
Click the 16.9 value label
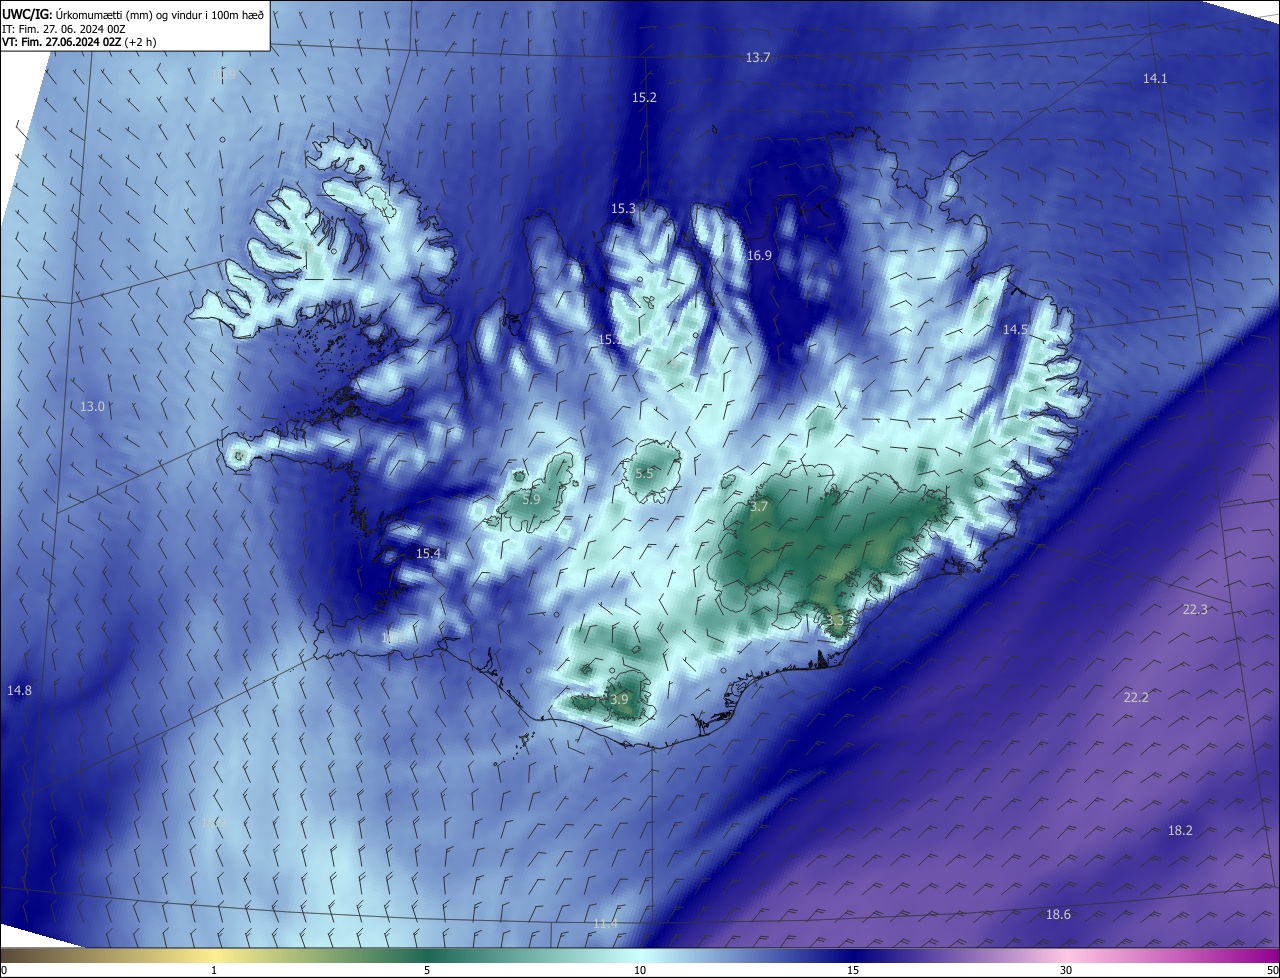coord(760,256)
